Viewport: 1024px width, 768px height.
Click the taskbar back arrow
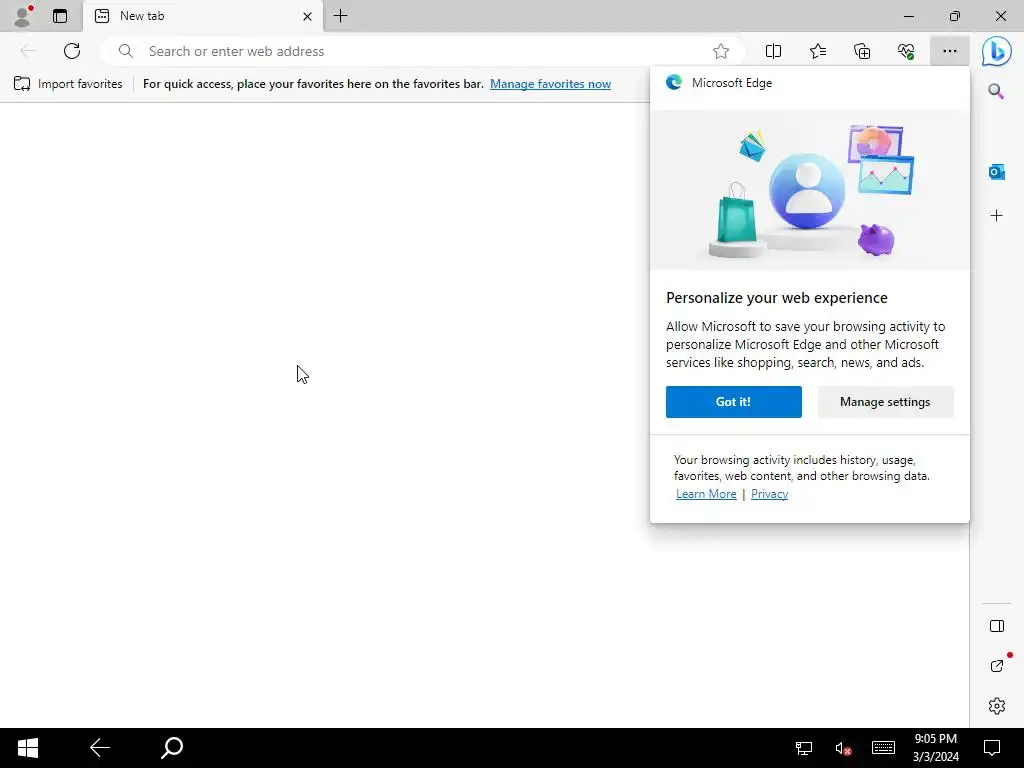(100, 748)
